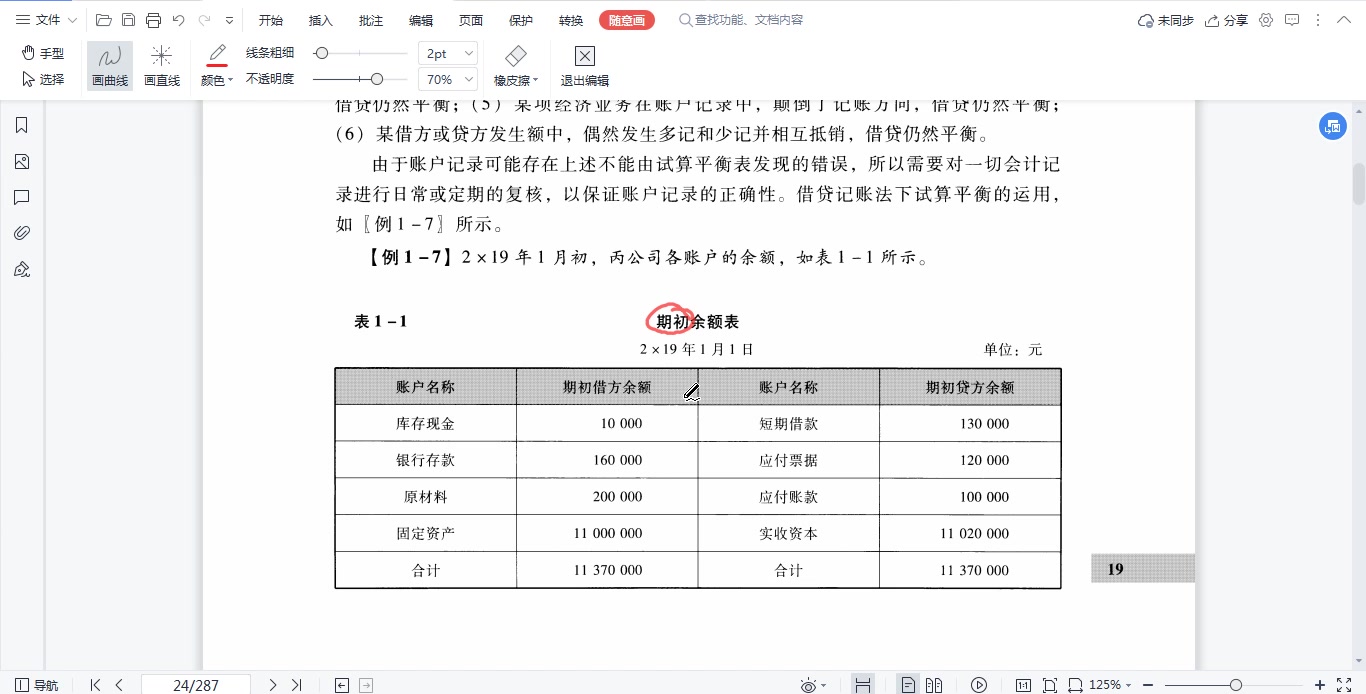Open the 颜色 pen color picker
Viewport: 1366px width, 694px height.
[x=215, y=79]
